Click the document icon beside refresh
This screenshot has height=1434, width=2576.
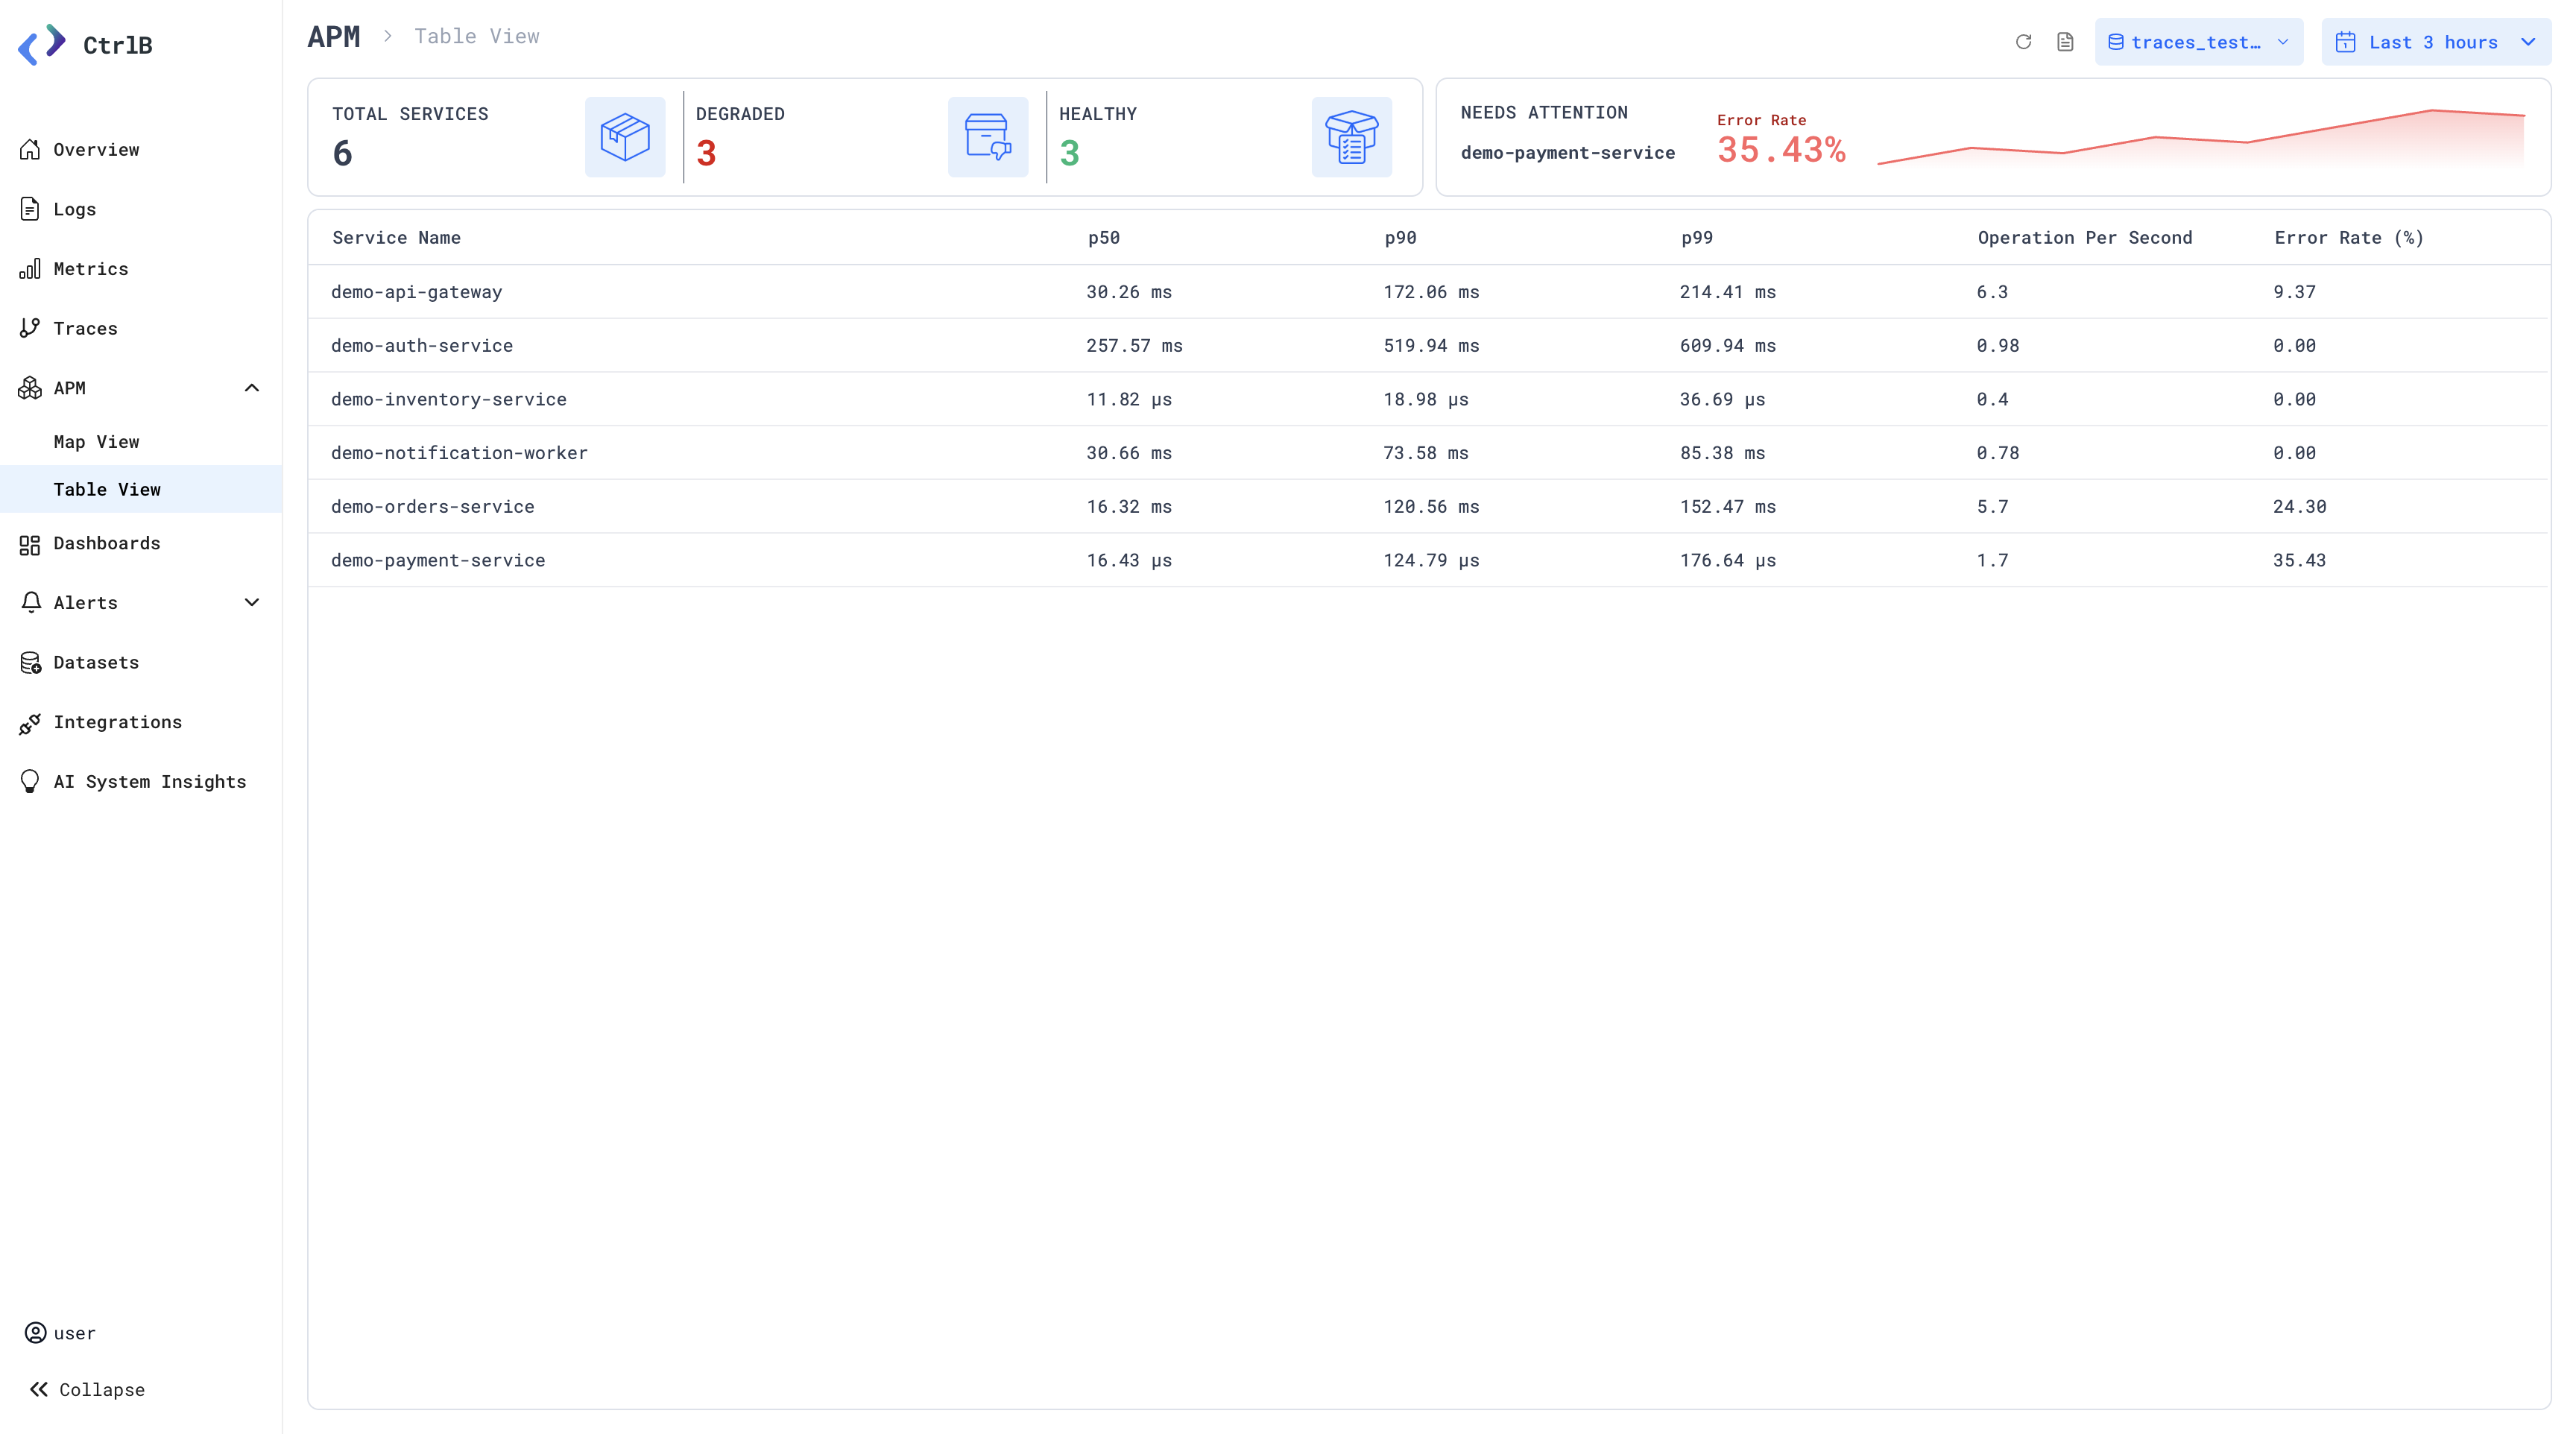tap(2065, 42)
